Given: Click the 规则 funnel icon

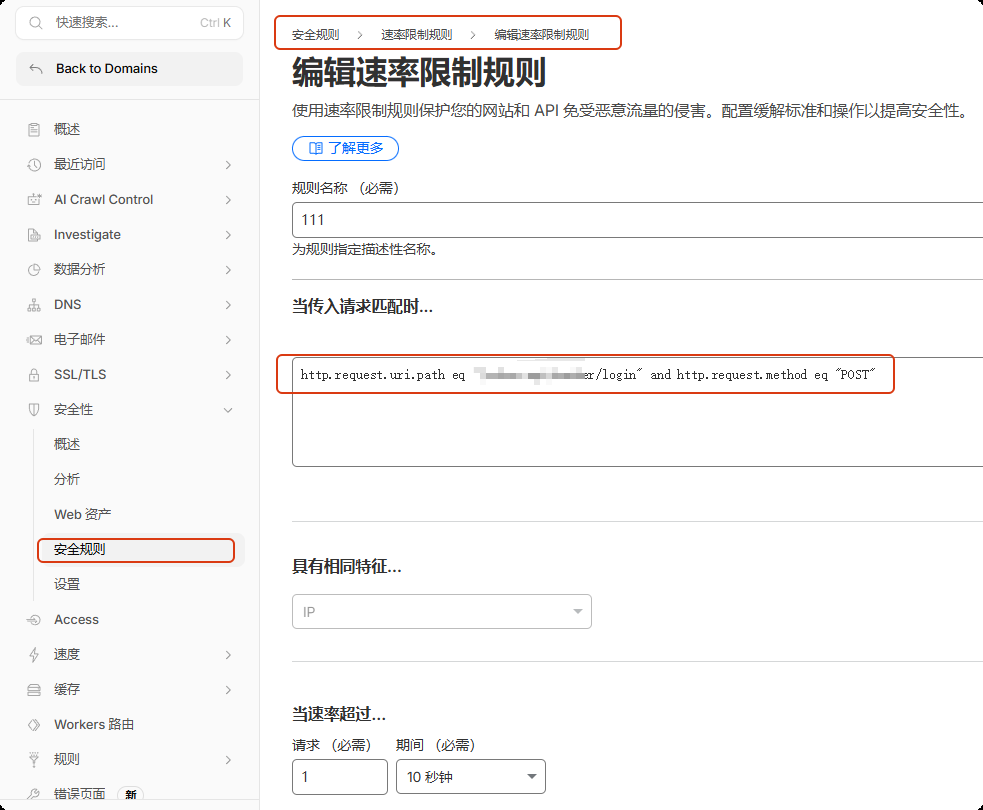Looking at the screenshot, I should tap(34, 760).
